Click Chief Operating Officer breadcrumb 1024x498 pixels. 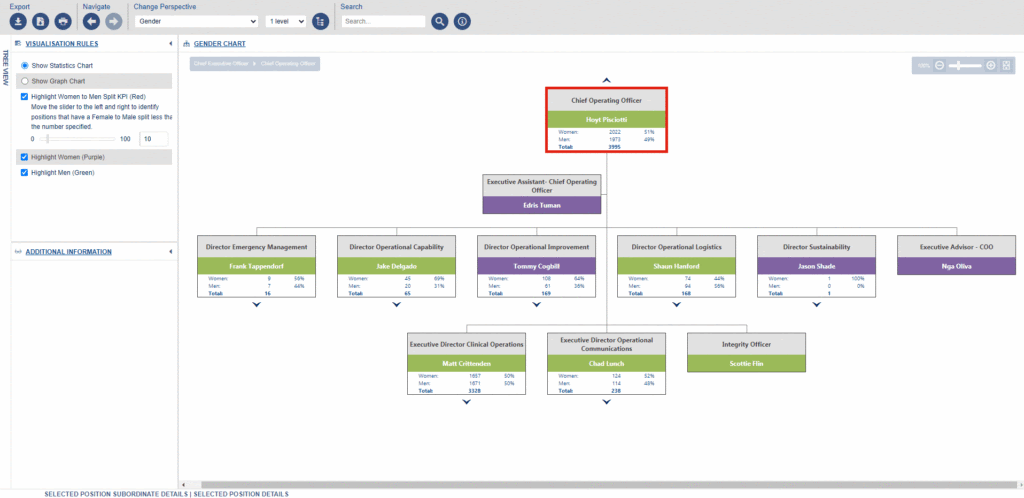[x=288, y=64]
